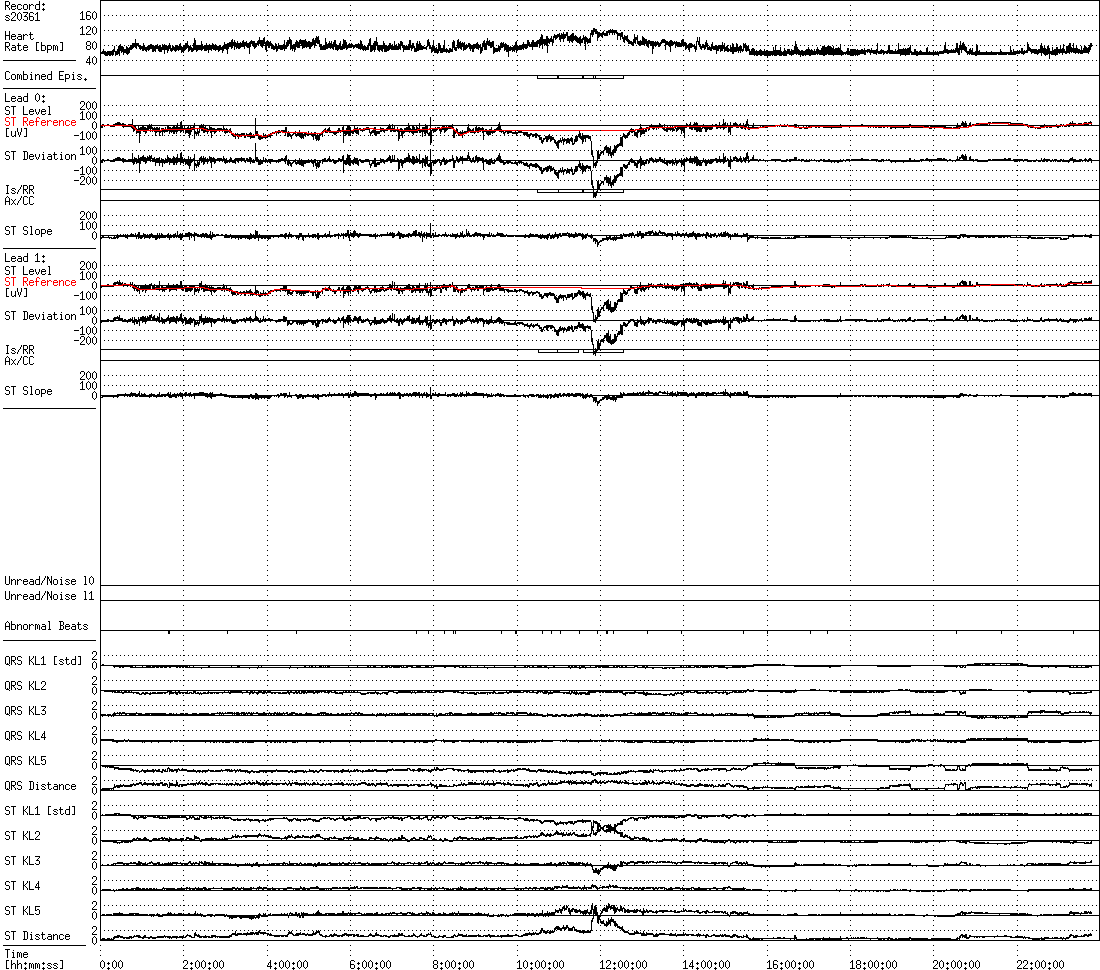Image resolution: width=1100 pixels, height=970 pixels.
Task: Select the 0:00 start time label
Action: (x=111, y=964)
